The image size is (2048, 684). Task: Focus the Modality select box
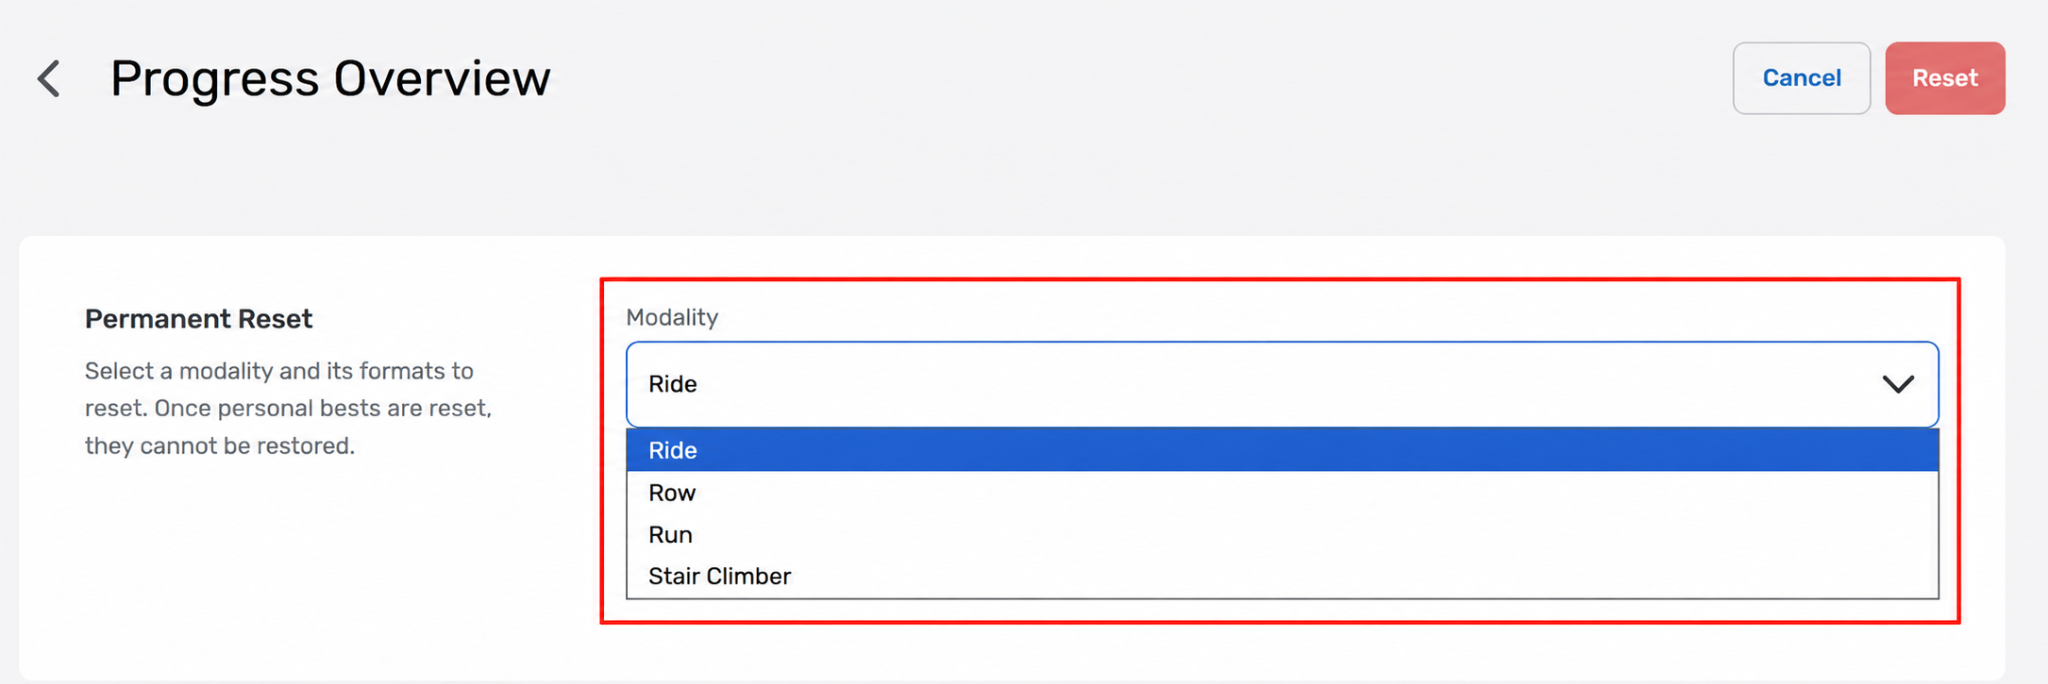(1282, 384)
